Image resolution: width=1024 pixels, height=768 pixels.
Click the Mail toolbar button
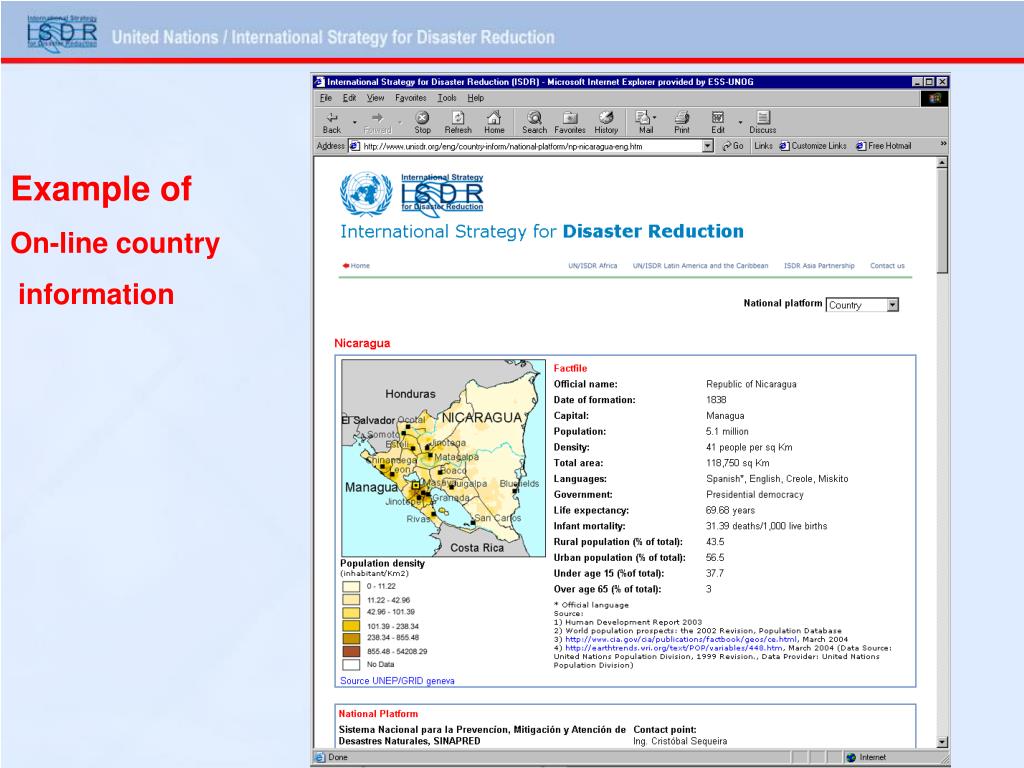(x=645, y=122)
